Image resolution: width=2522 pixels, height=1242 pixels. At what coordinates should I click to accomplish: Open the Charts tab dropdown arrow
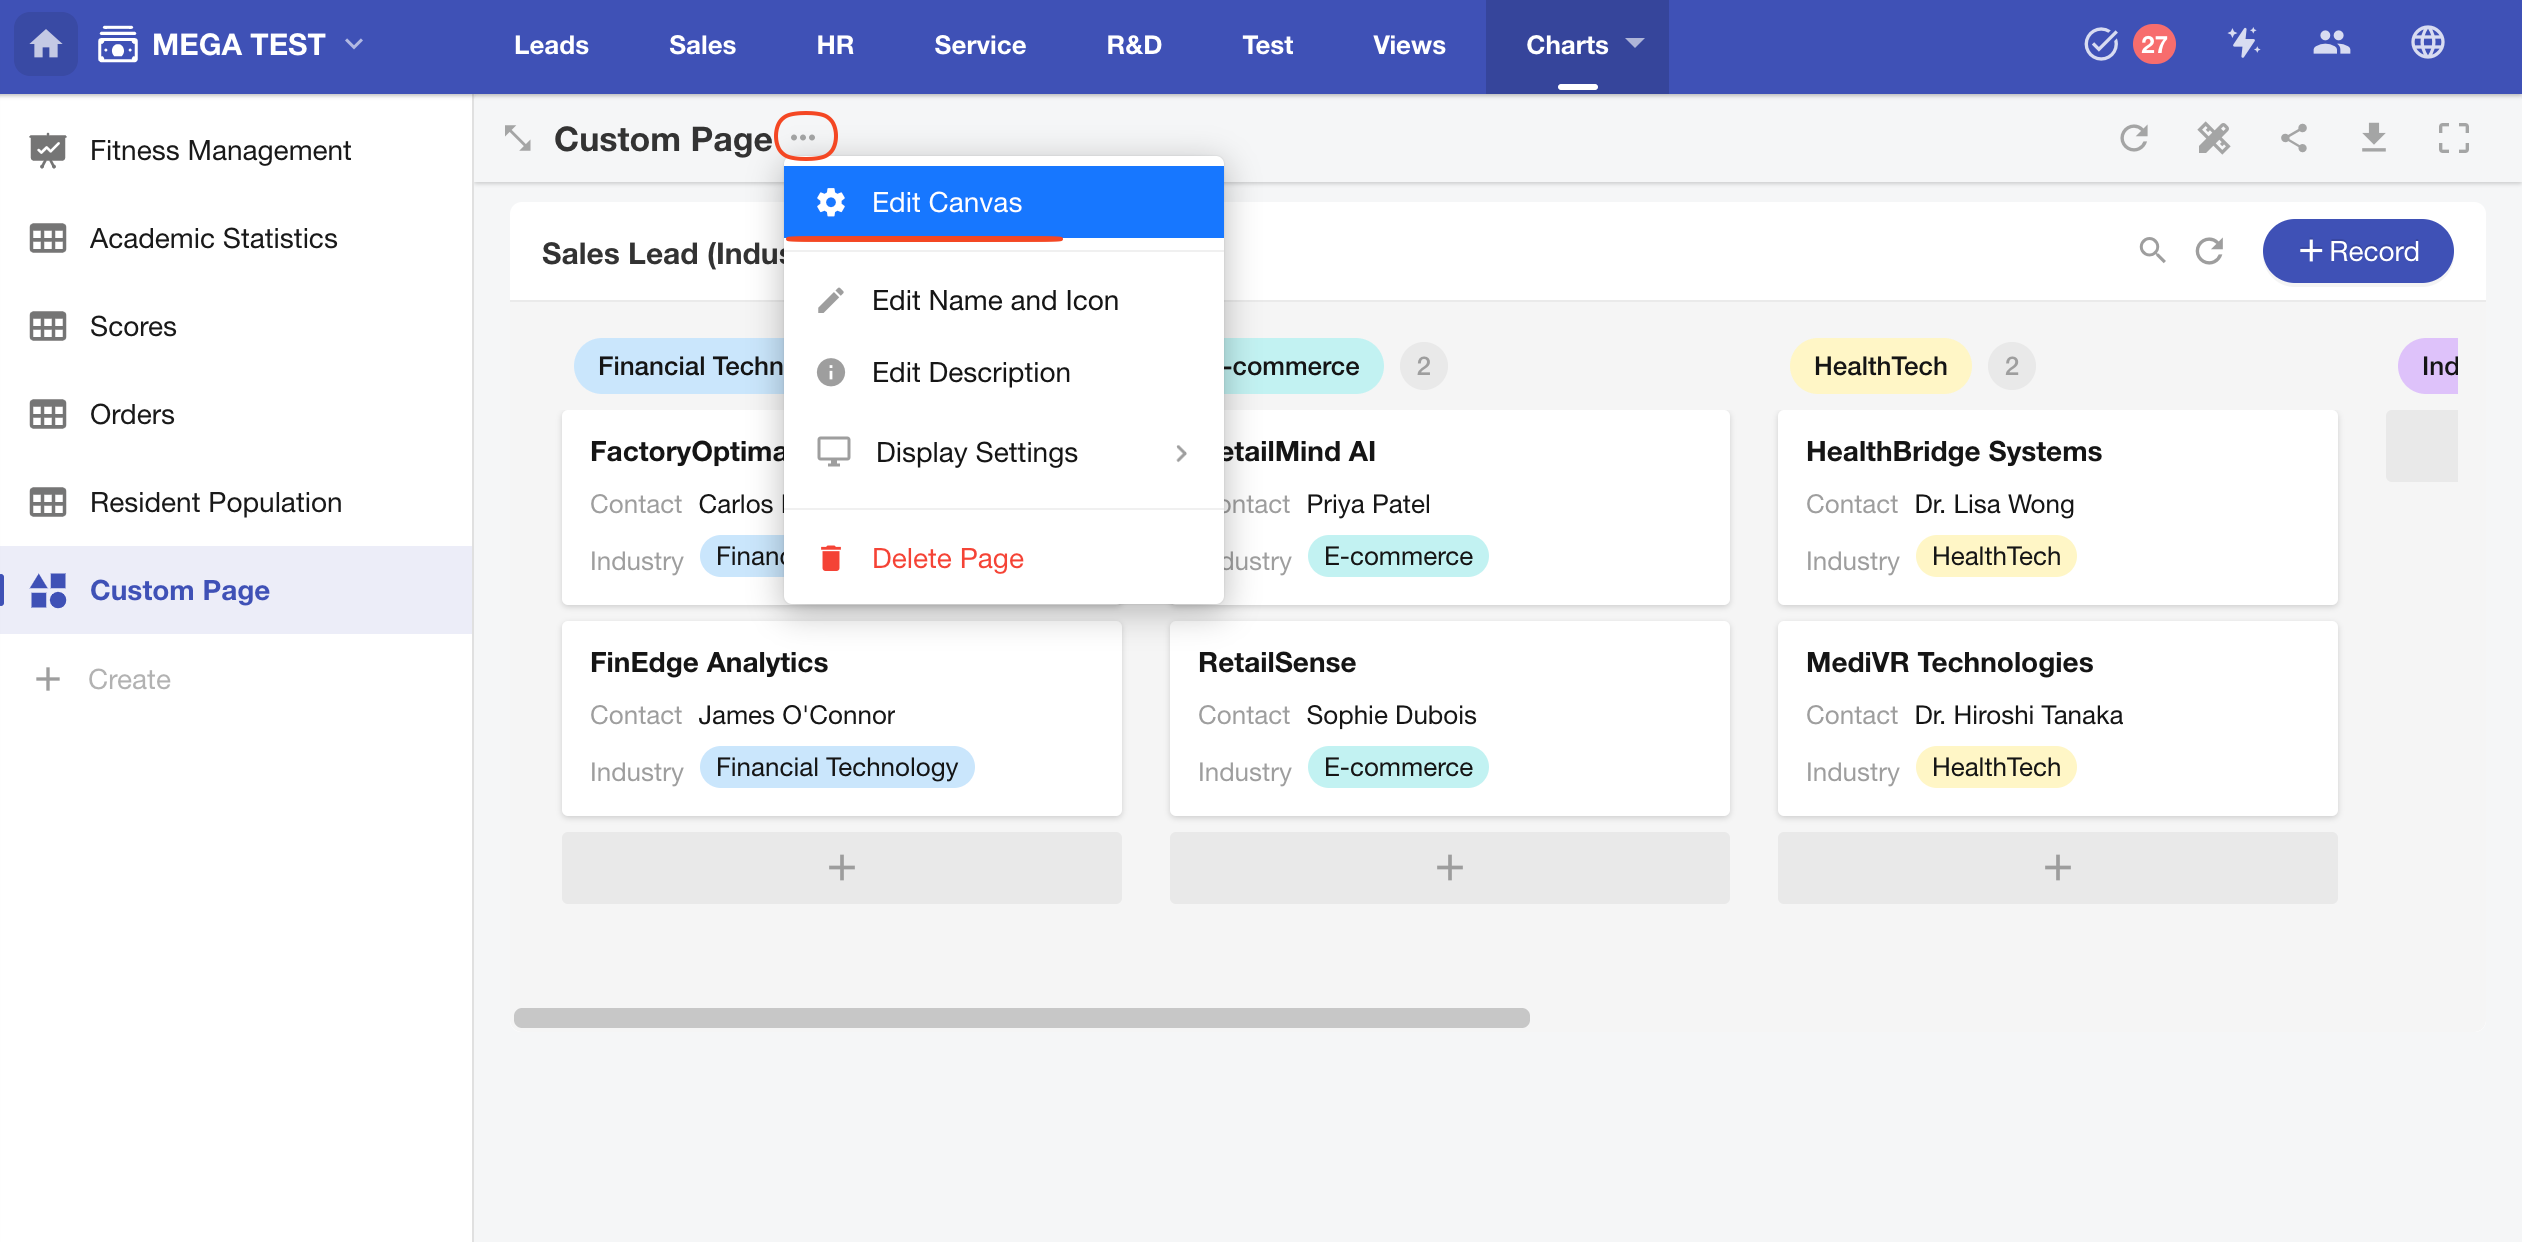coord(1635,44)
